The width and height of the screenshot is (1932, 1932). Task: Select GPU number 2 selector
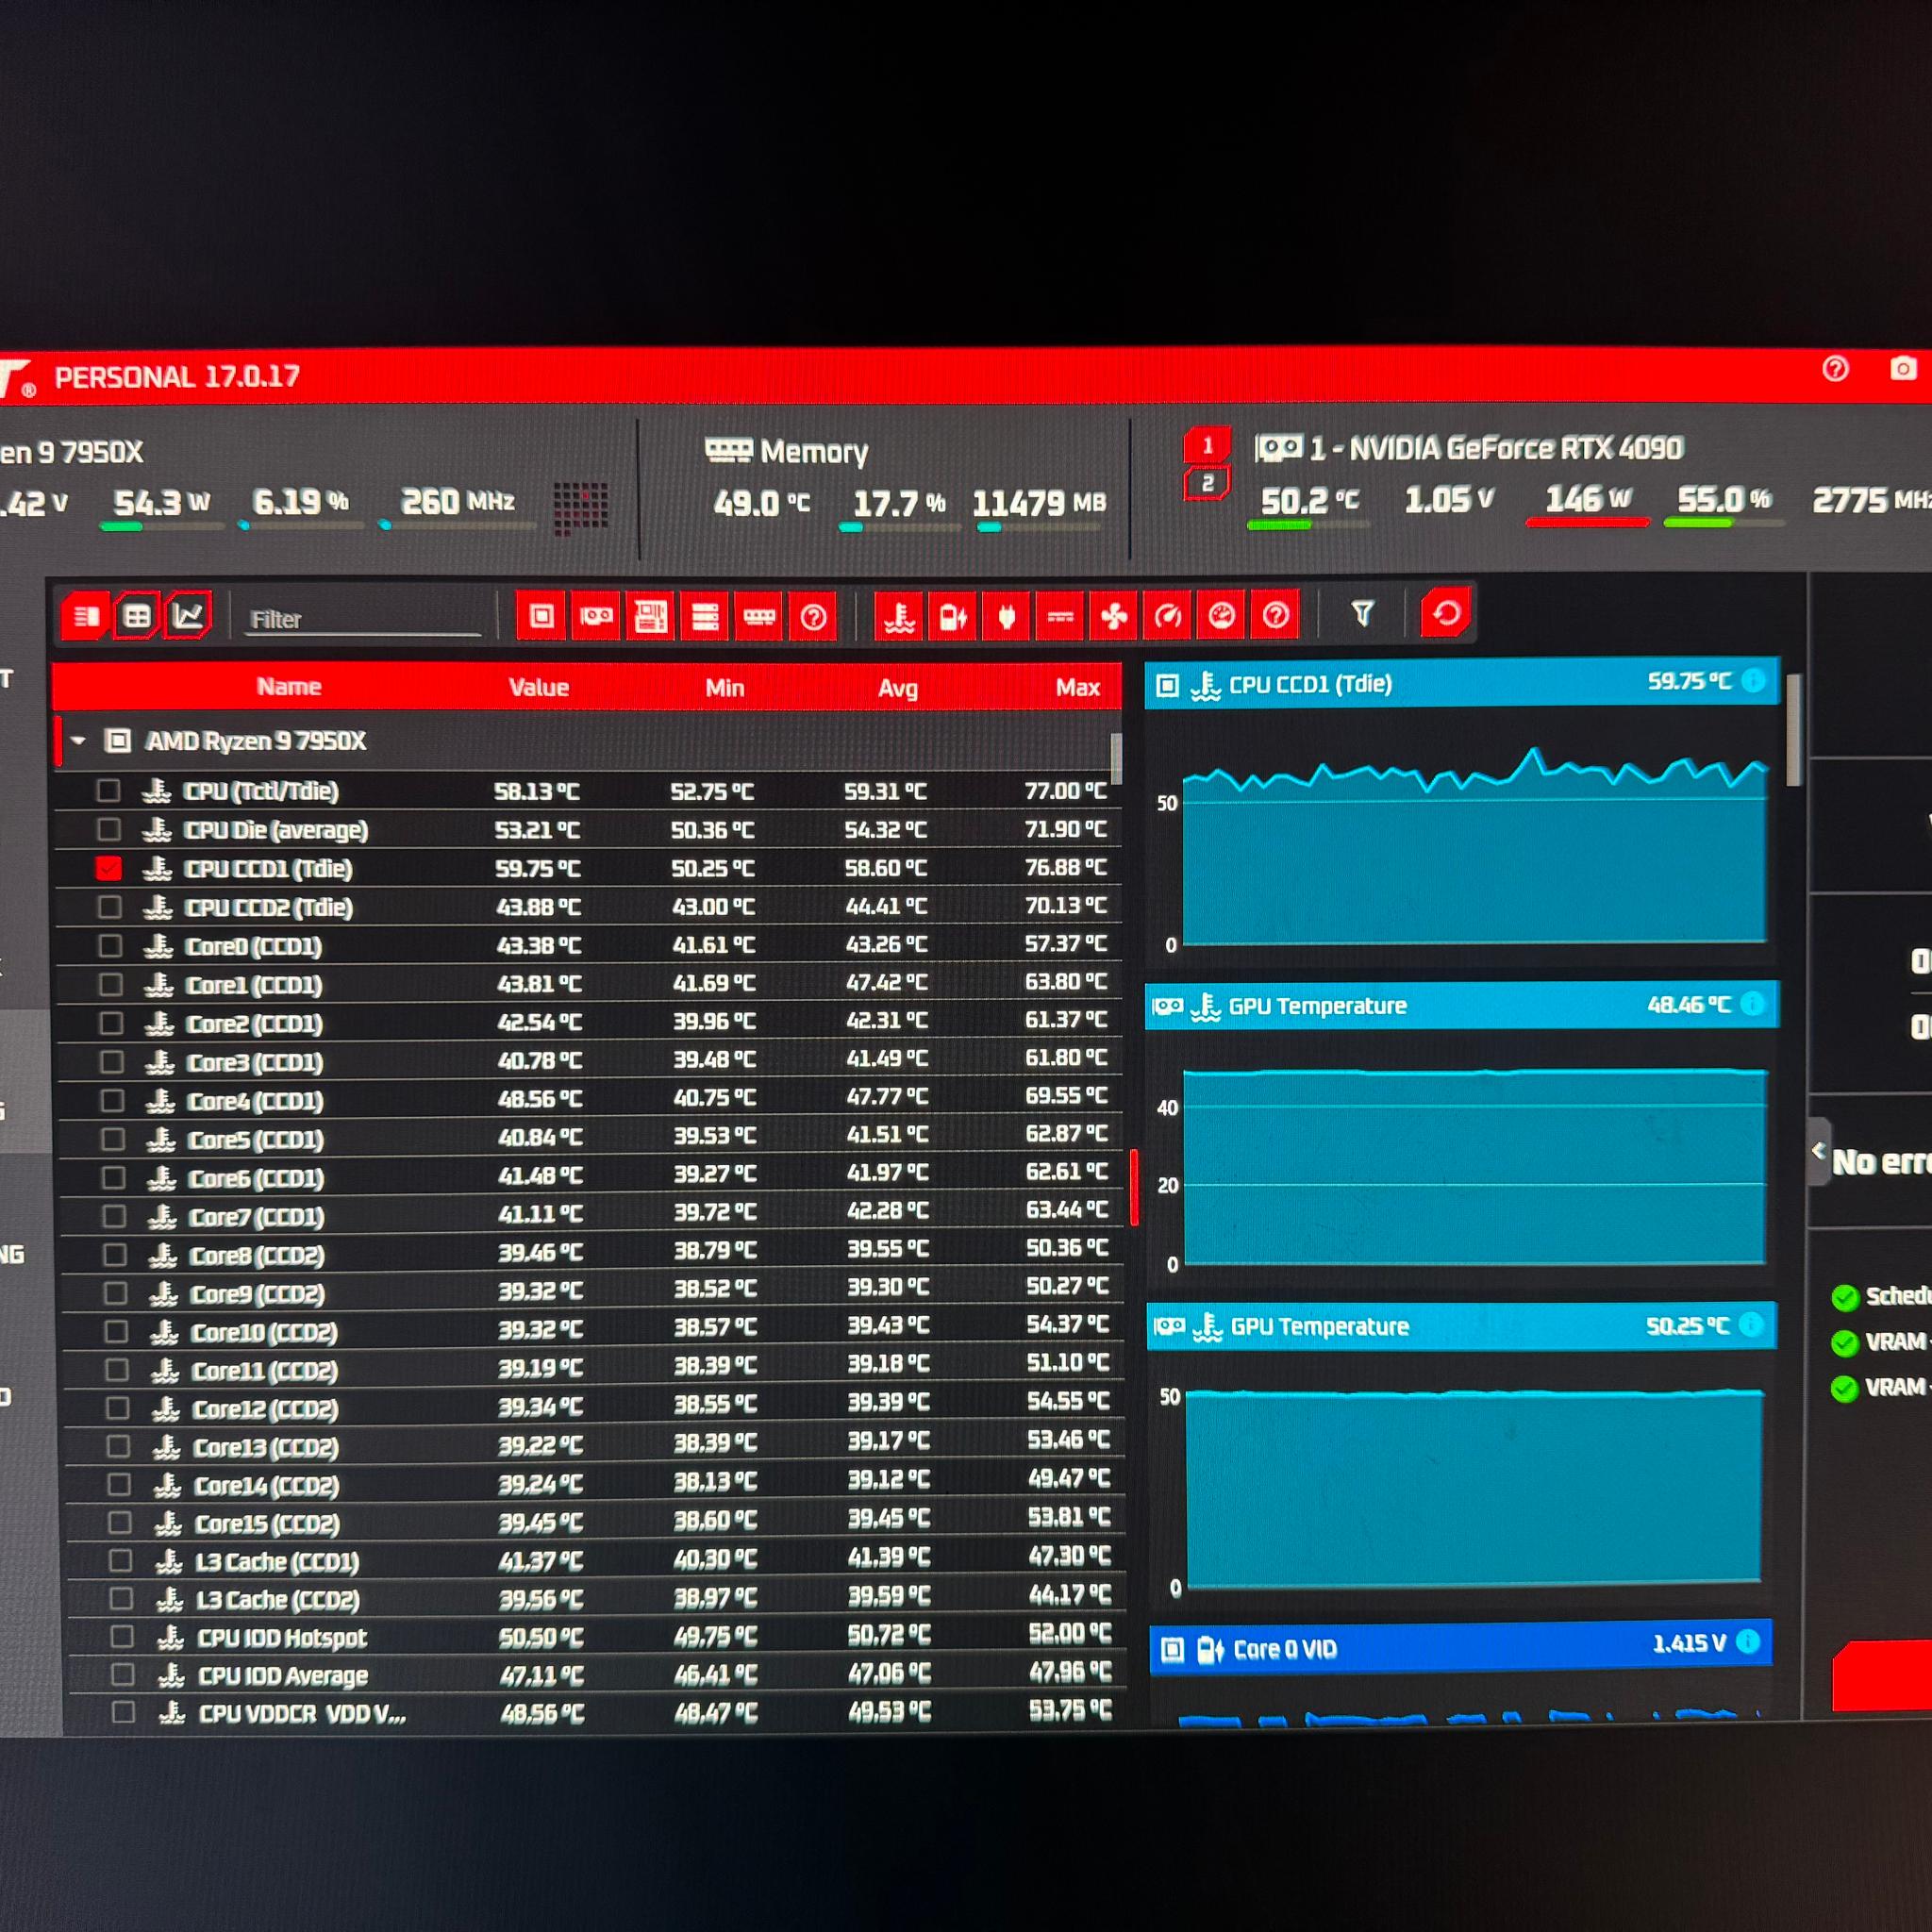[1207, 484]
